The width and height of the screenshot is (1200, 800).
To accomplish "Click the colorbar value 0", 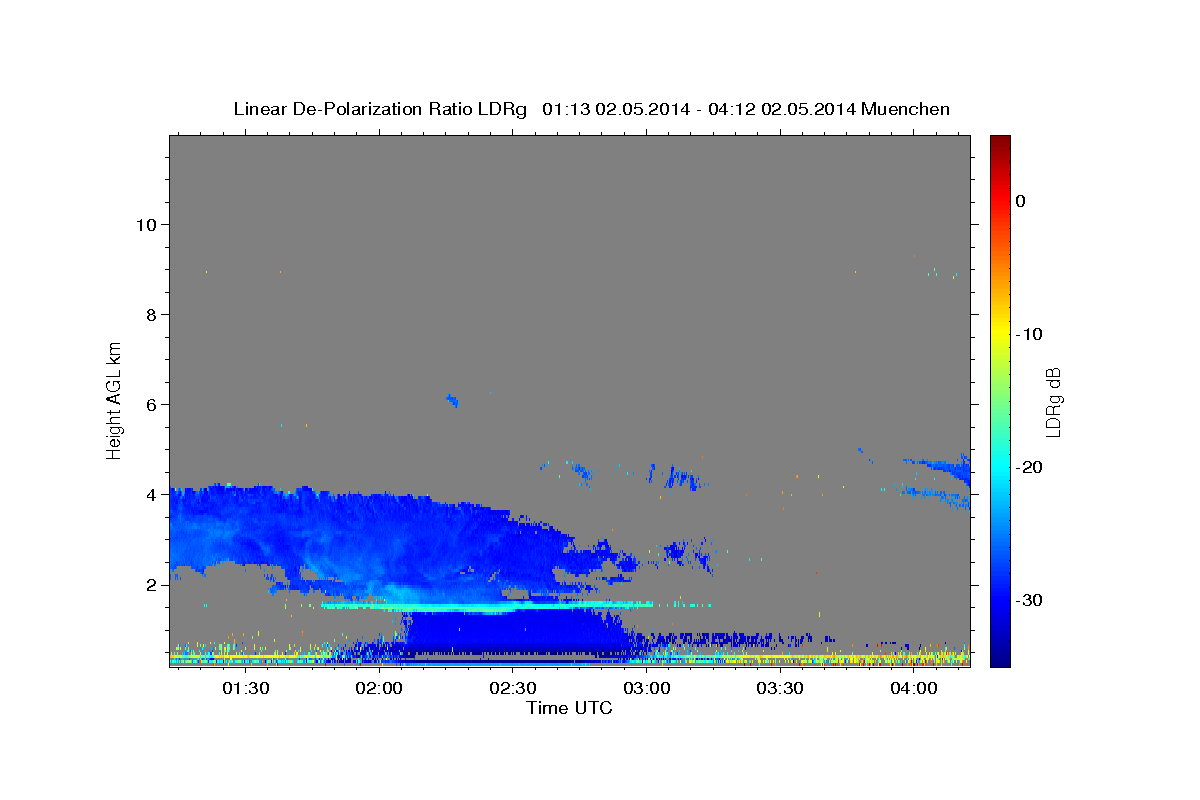I will [1020, 201].
